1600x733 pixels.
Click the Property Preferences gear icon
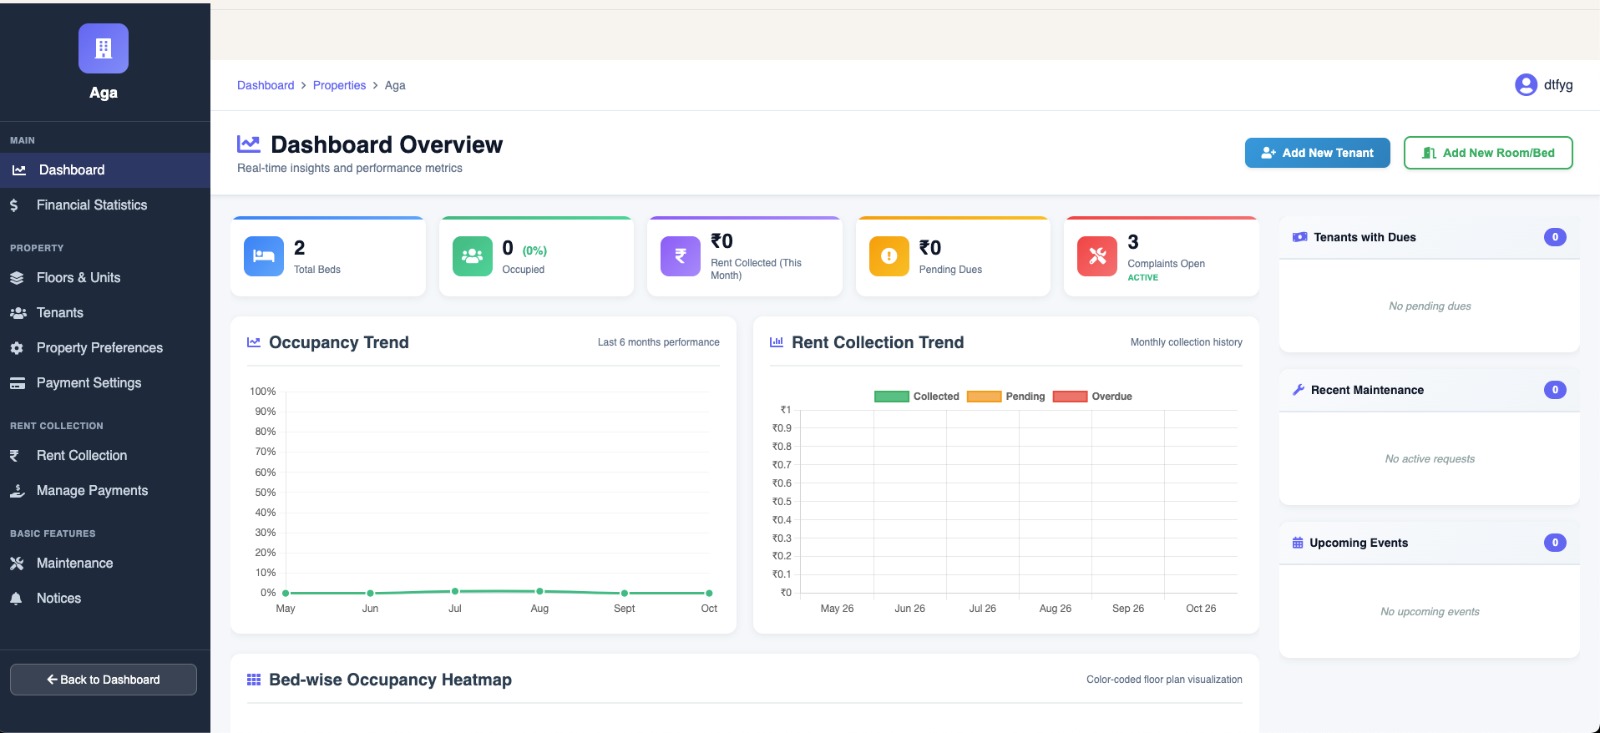pos(17,348)
